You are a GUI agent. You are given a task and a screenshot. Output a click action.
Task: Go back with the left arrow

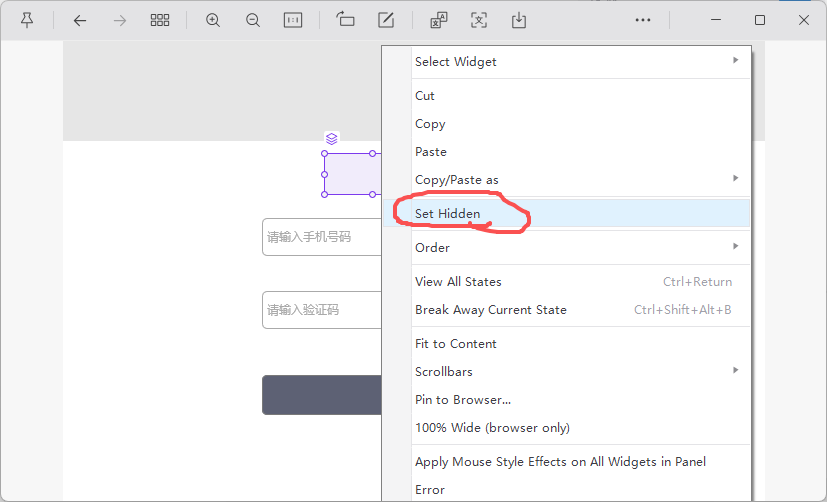point(80,20)
